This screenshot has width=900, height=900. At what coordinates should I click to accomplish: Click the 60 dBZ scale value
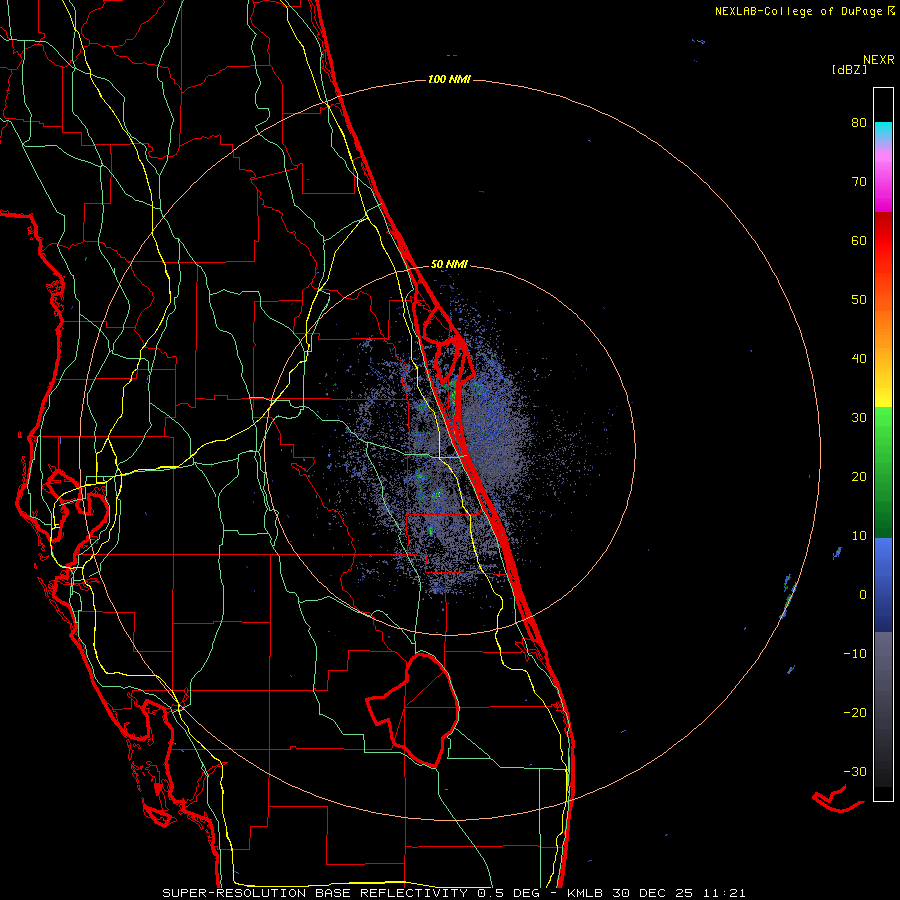(x=859, y=240)
